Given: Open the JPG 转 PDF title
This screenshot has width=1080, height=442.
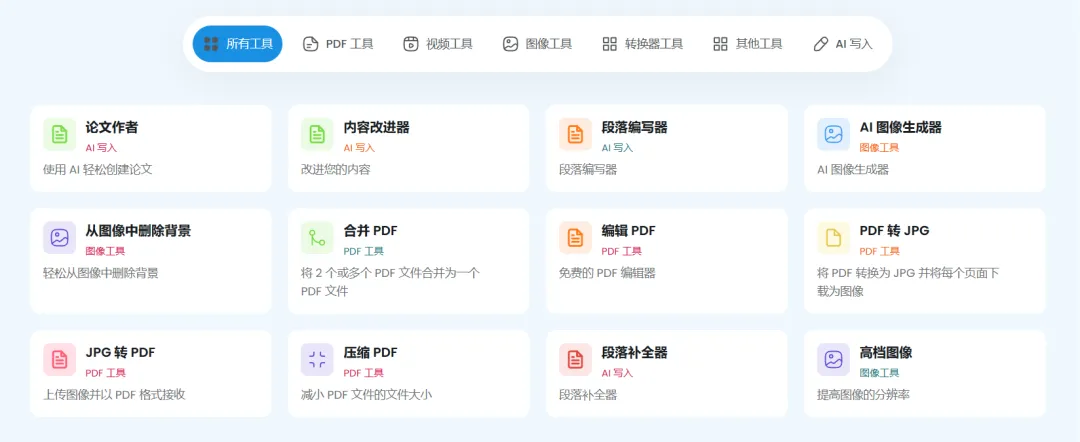Looking at the screenshot, I should (121, 352).
